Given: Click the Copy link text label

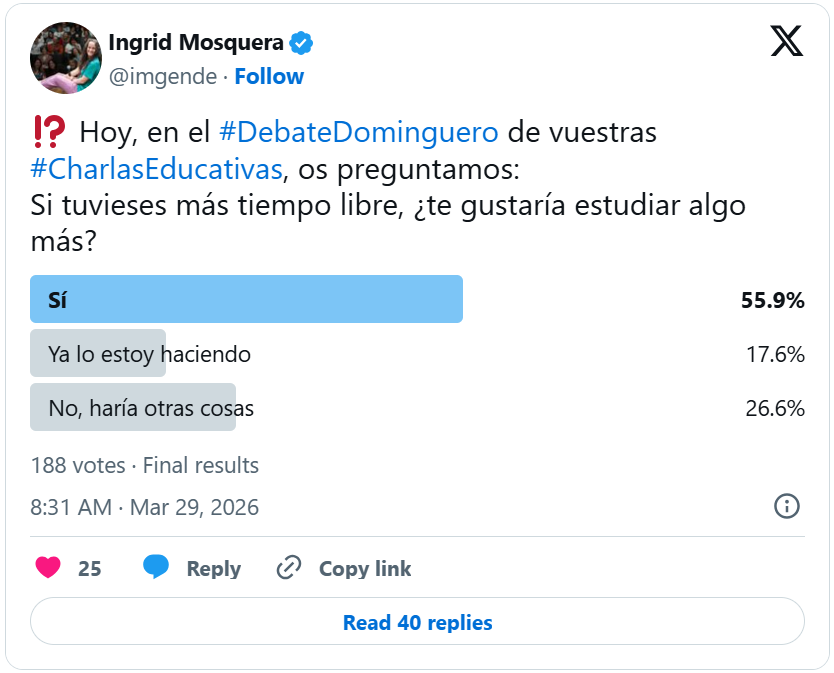Looking at the screenshot, I should (365, 568).
